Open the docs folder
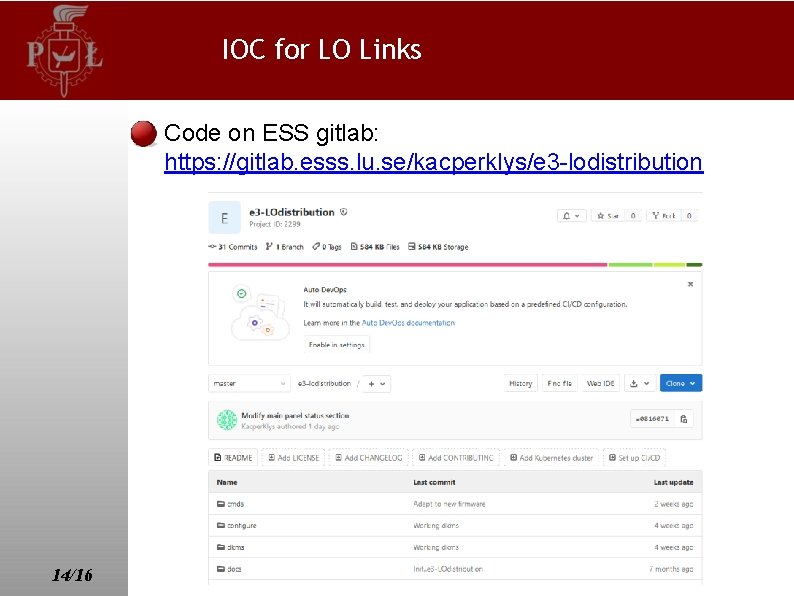Screen dimensions: 794x596 (x=234, y=569)
